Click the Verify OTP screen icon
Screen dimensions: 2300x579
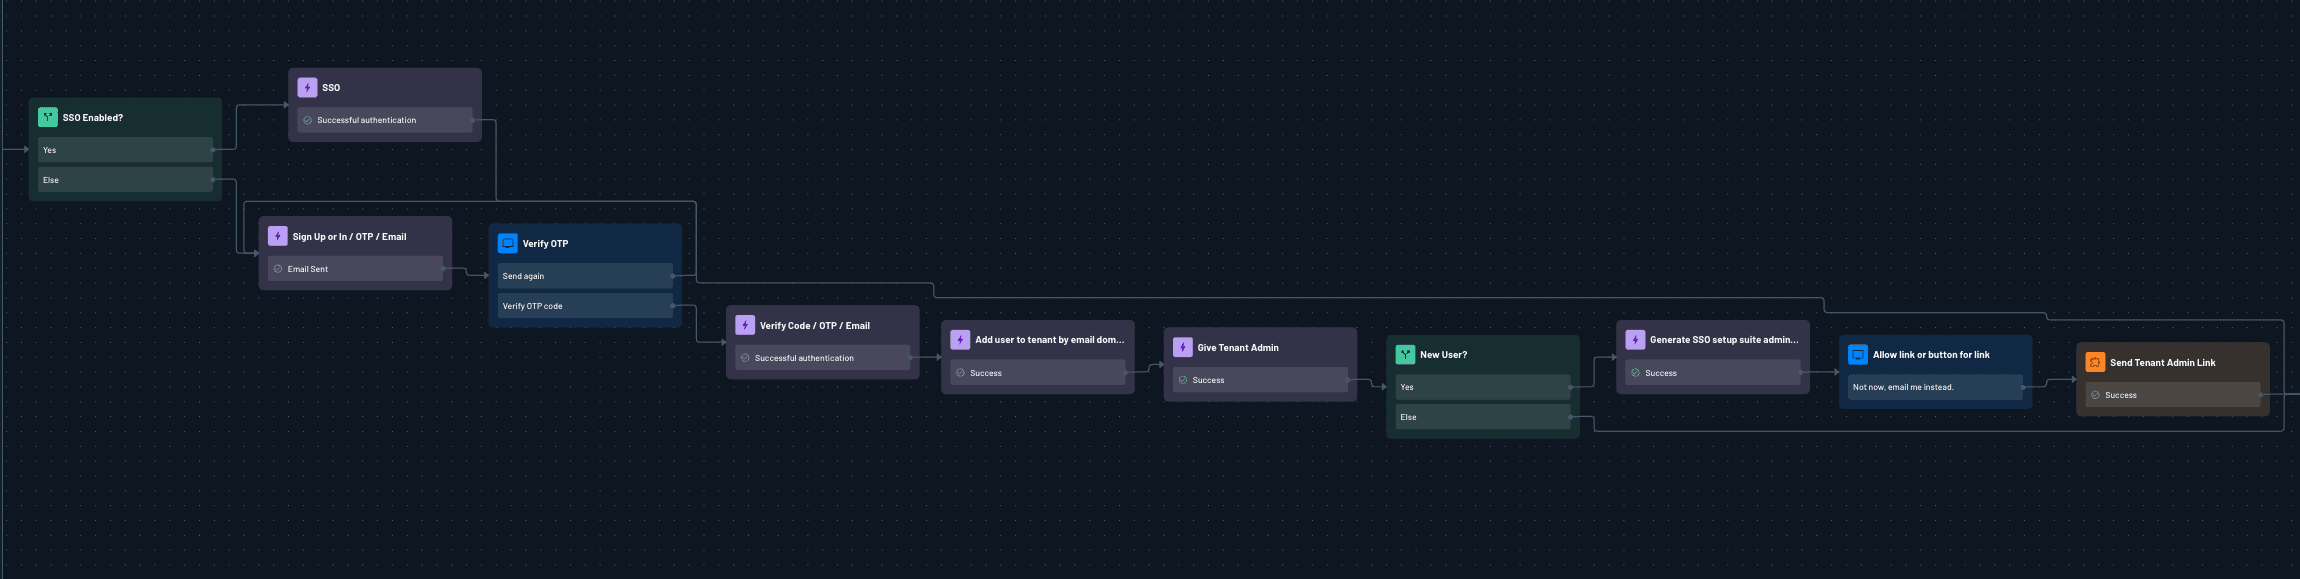pos(508,243)
